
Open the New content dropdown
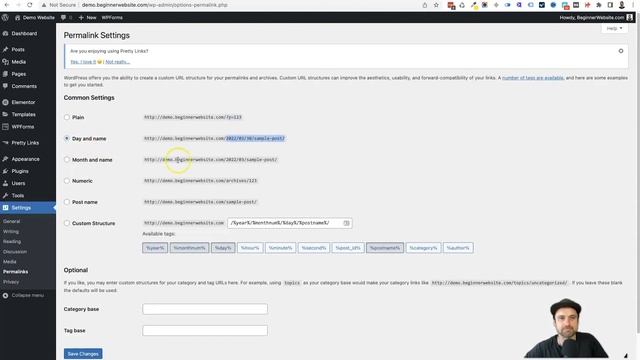[x=87, y=18]
